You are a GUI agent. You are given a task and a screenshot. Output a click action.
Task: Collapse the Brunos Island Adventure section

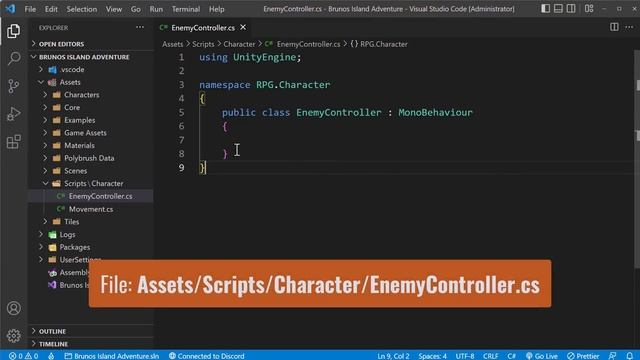click(x=91, y=57)
